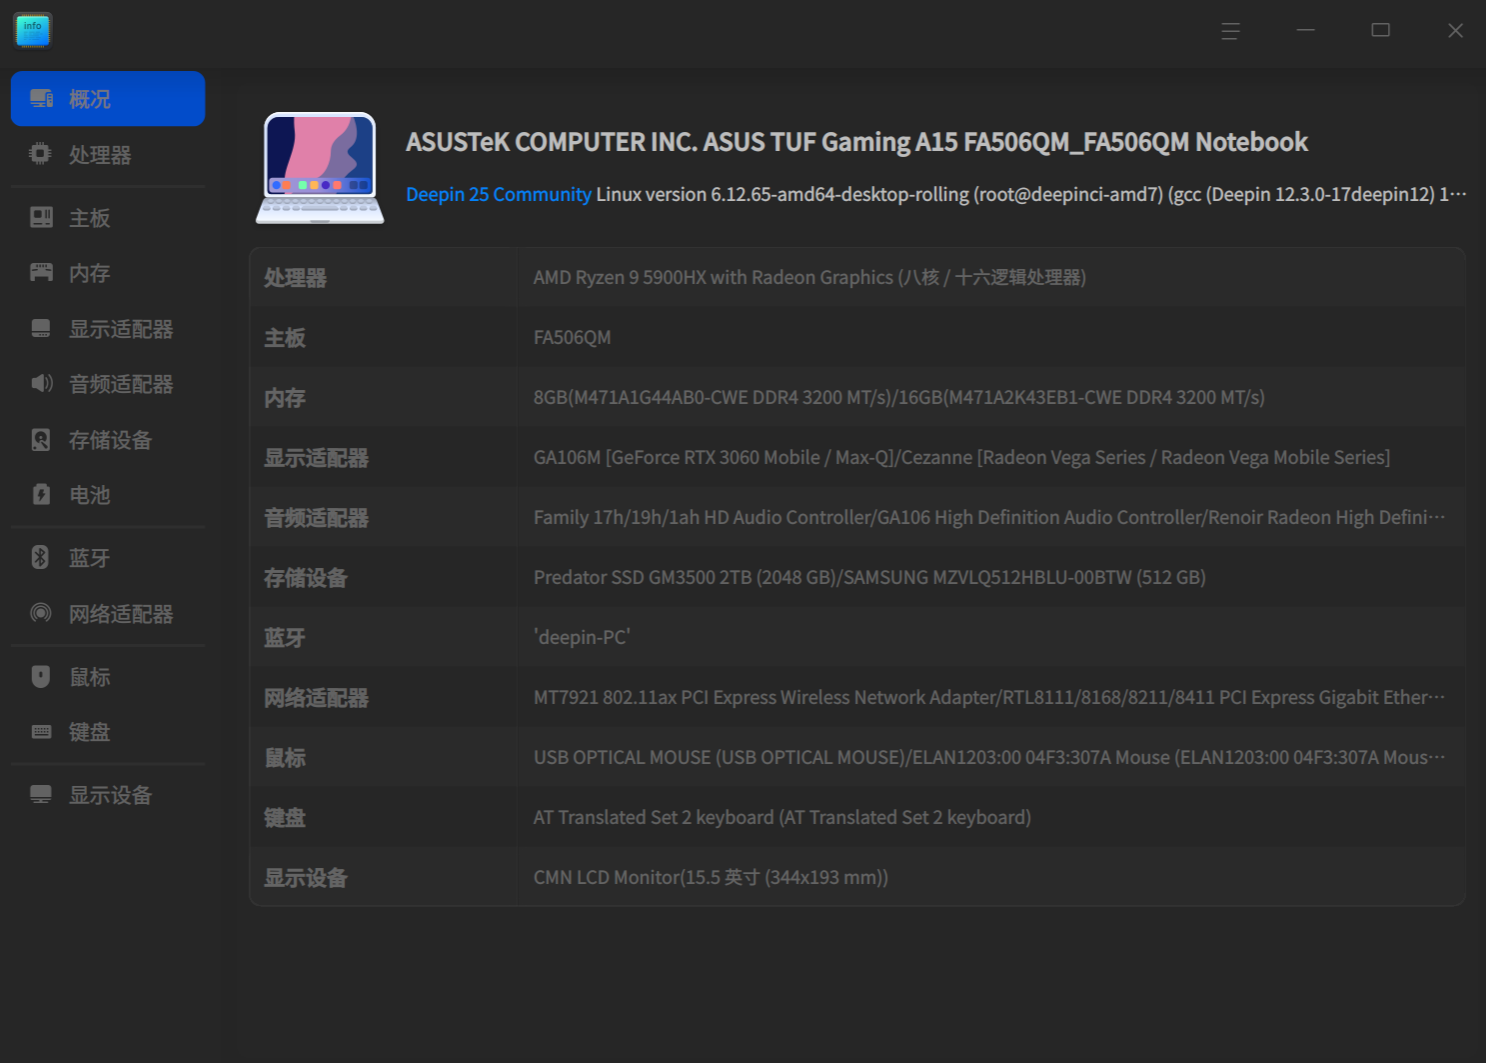
Task: Click the 显示设备 row label in overview table
Action: point(306,878)
